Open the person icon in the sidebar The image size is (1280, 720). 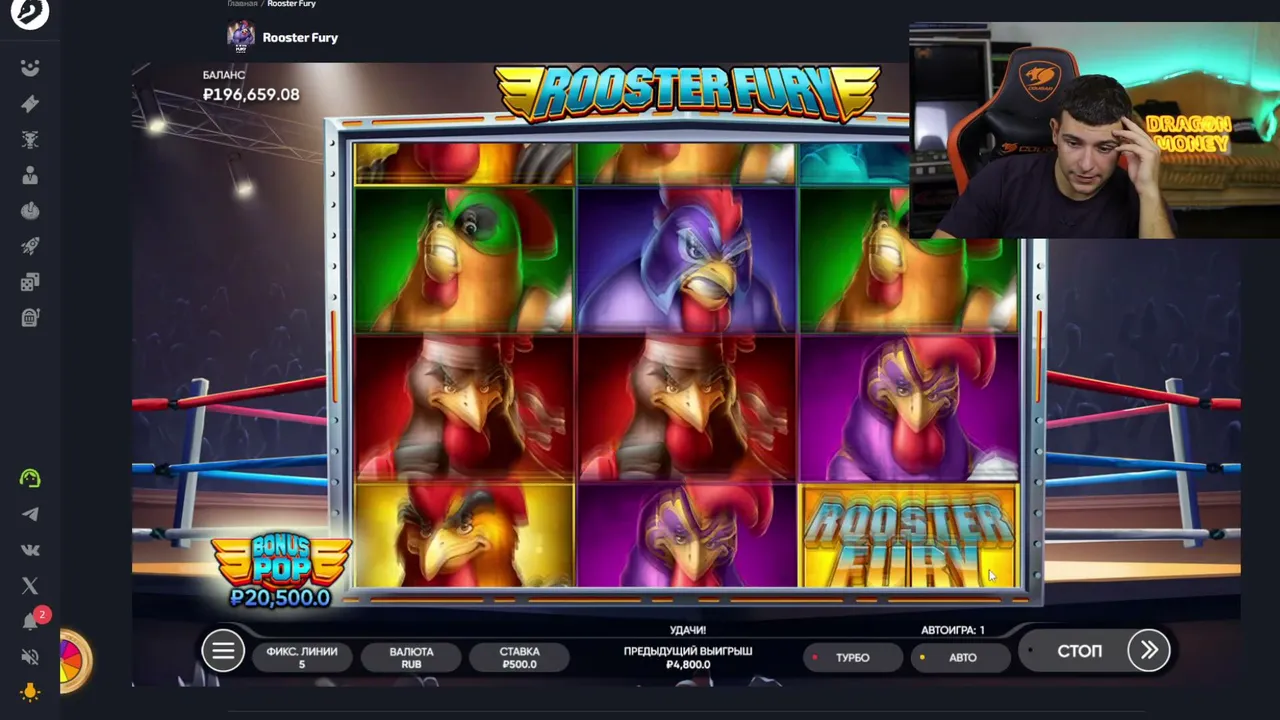30,175
